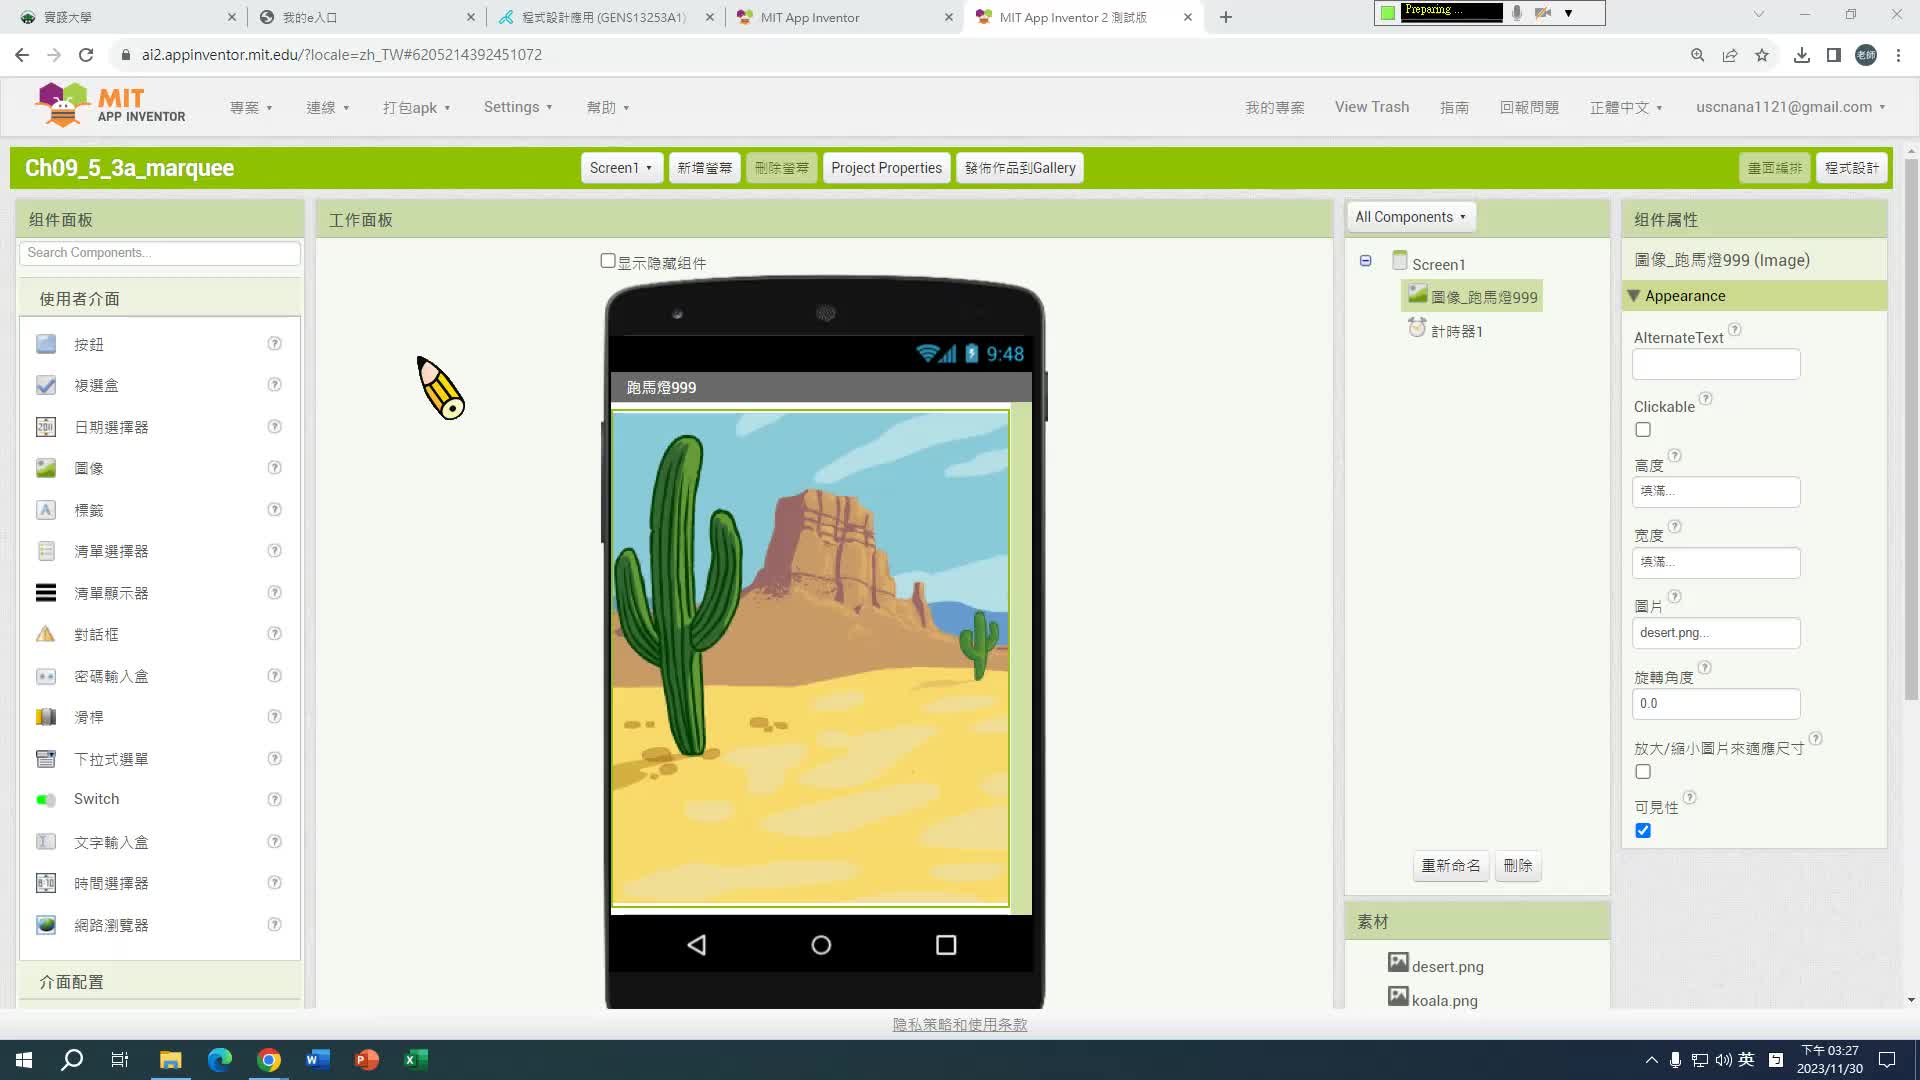1920x1080 pixels.
Task: Select the ListPicker component icon
Action: 46,551
